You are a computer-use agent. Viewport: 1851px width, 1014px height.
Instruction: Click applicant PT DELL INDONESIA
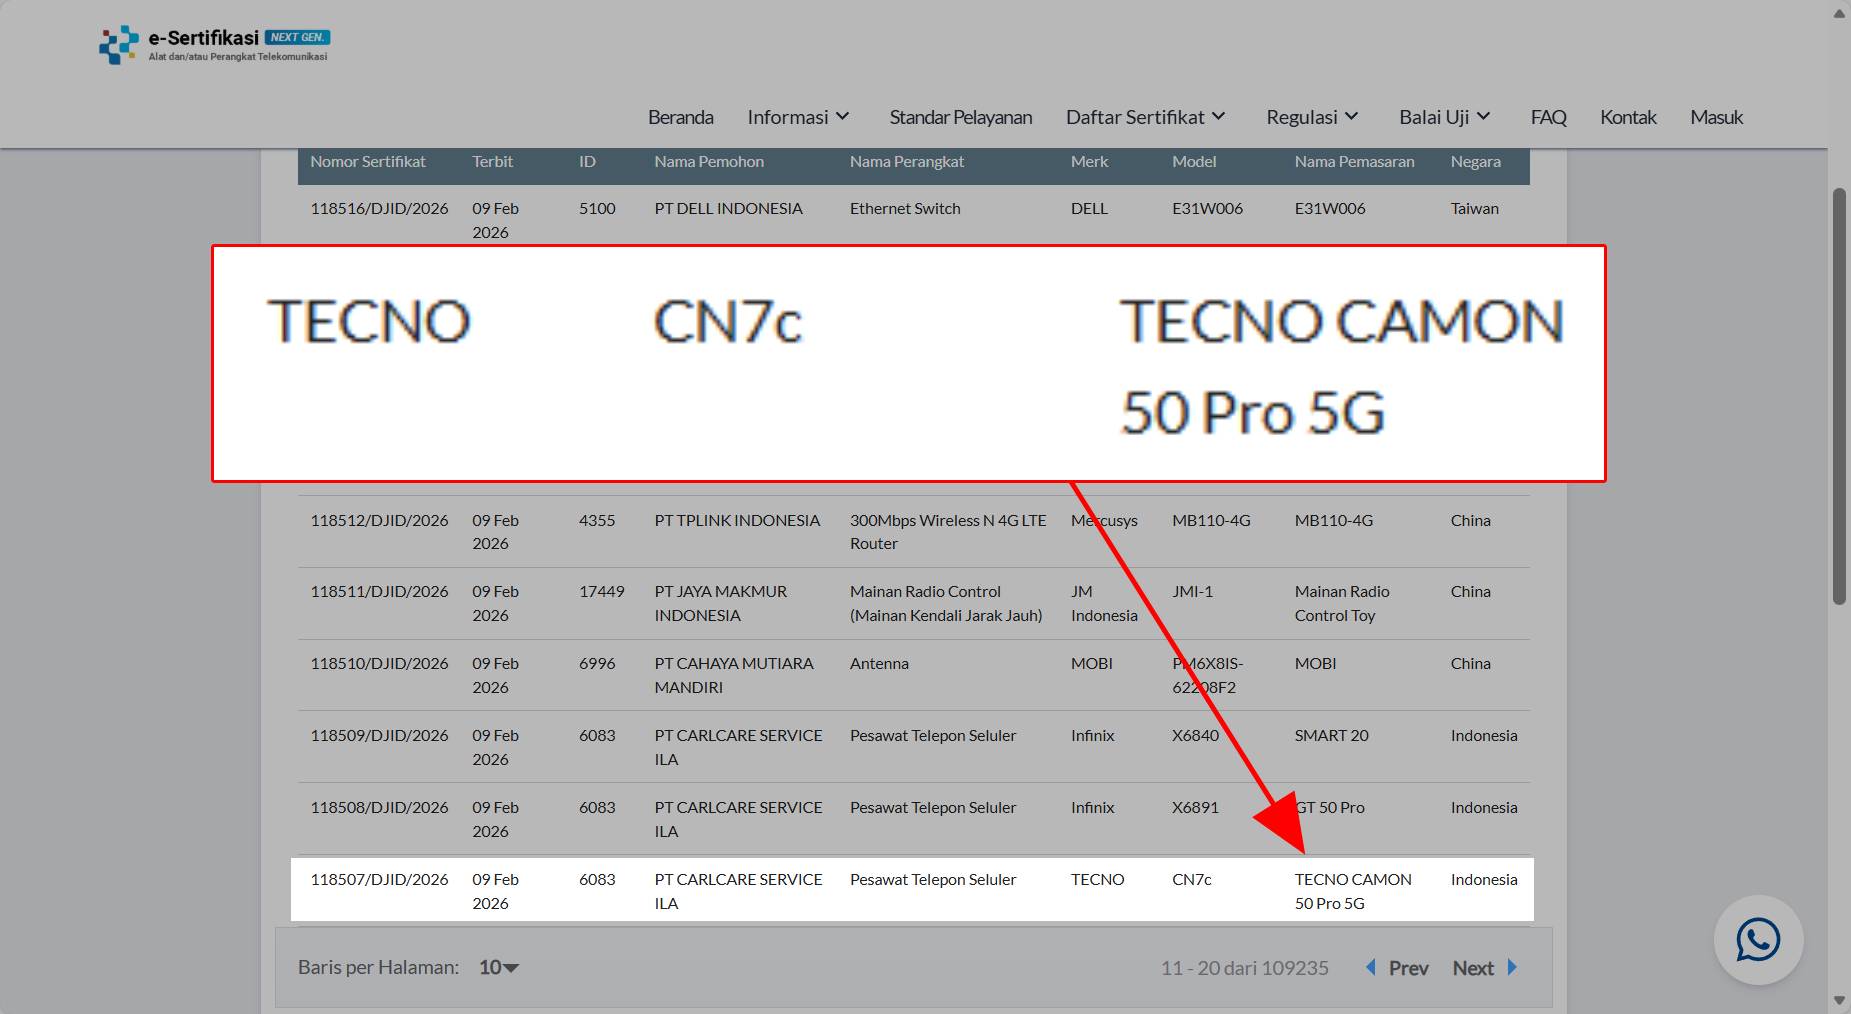[x=728, y=208]
